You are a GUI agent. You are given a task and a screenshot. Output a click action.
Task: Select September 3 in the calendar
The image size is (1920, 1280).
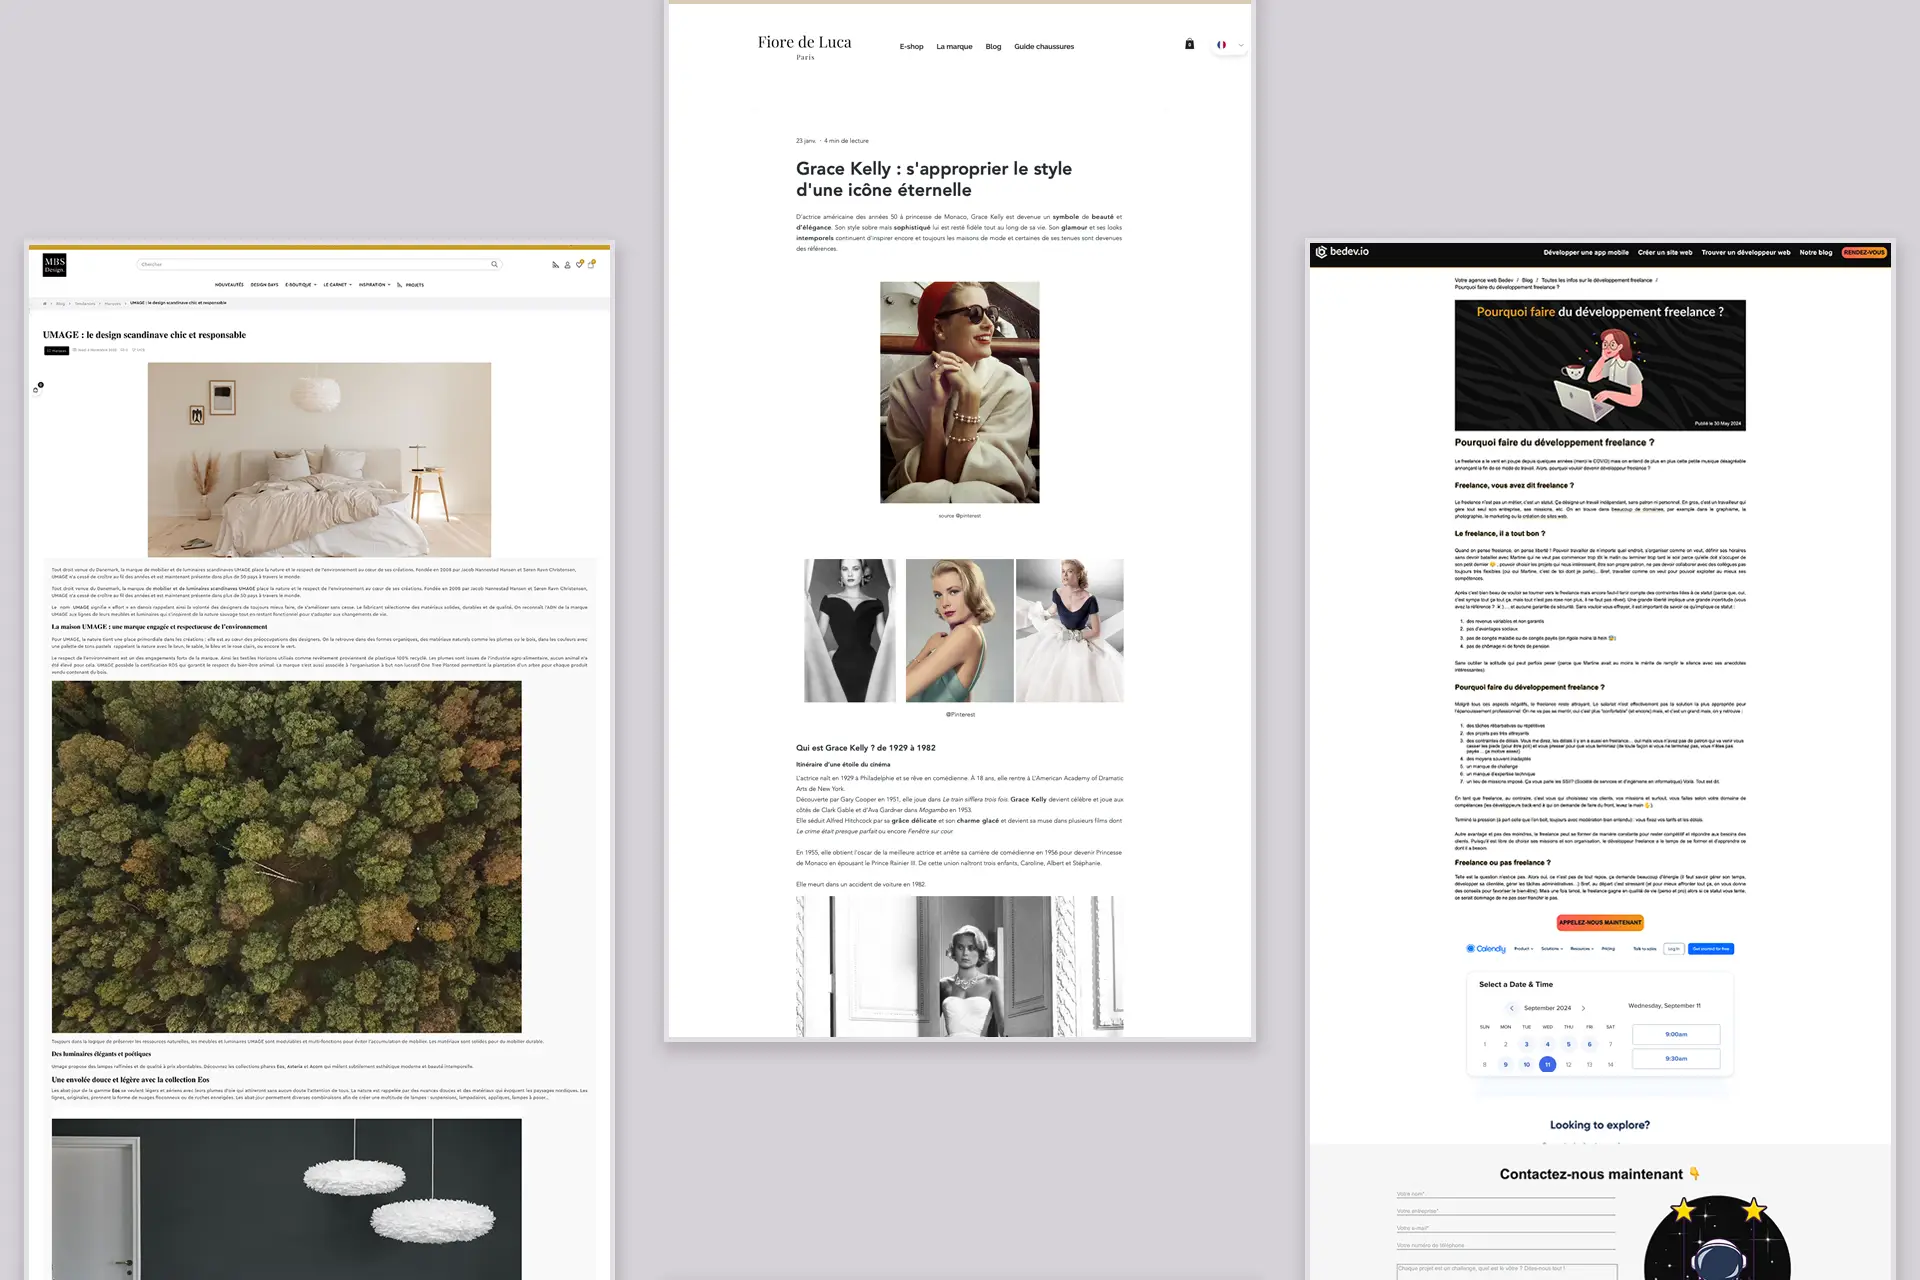1526,1044
